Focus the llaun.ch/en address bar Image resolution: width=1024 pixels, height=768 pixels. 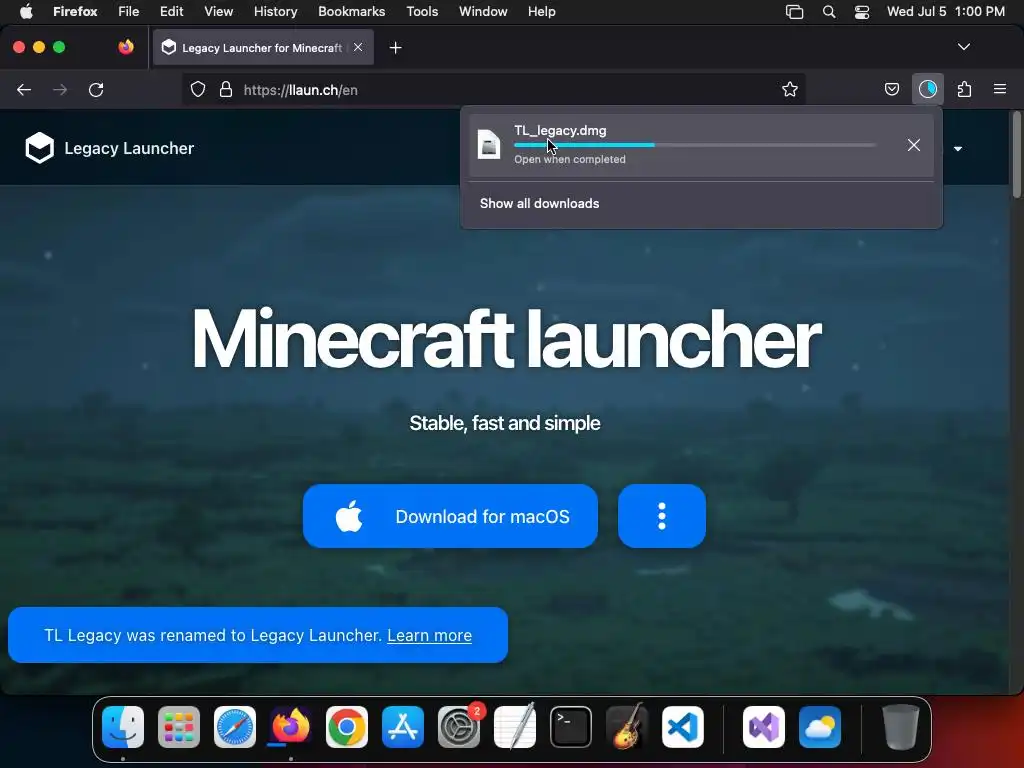point(493,89)
